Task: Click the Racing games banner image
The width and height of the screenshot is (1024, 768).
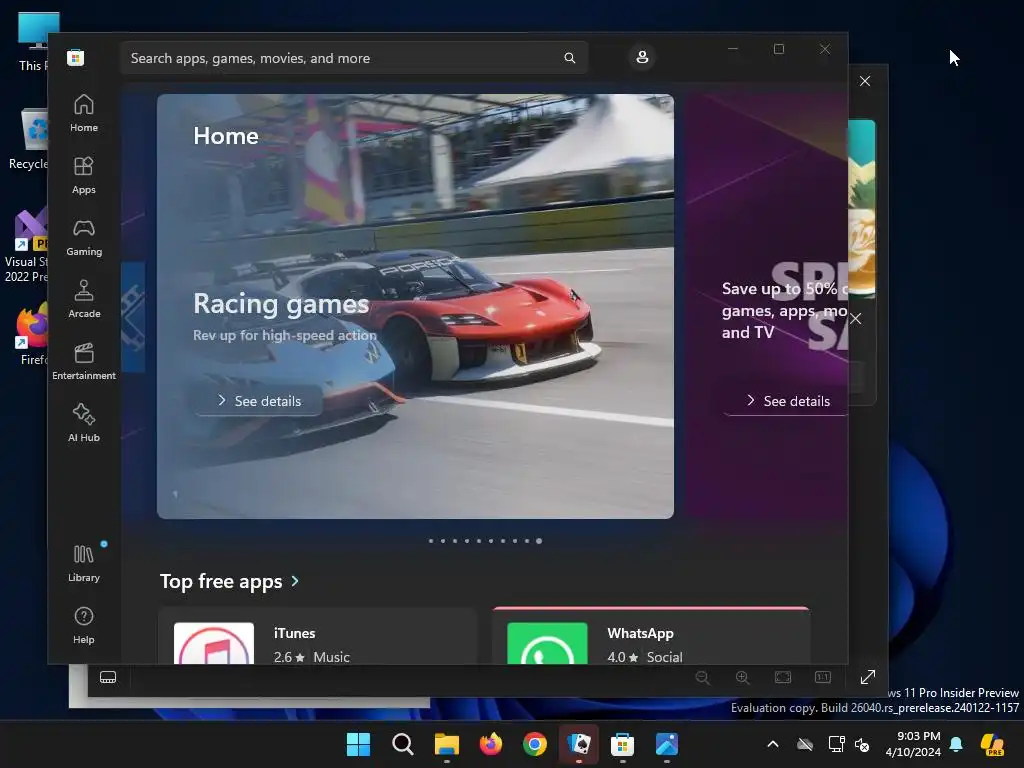Action: tap(415, 306)
